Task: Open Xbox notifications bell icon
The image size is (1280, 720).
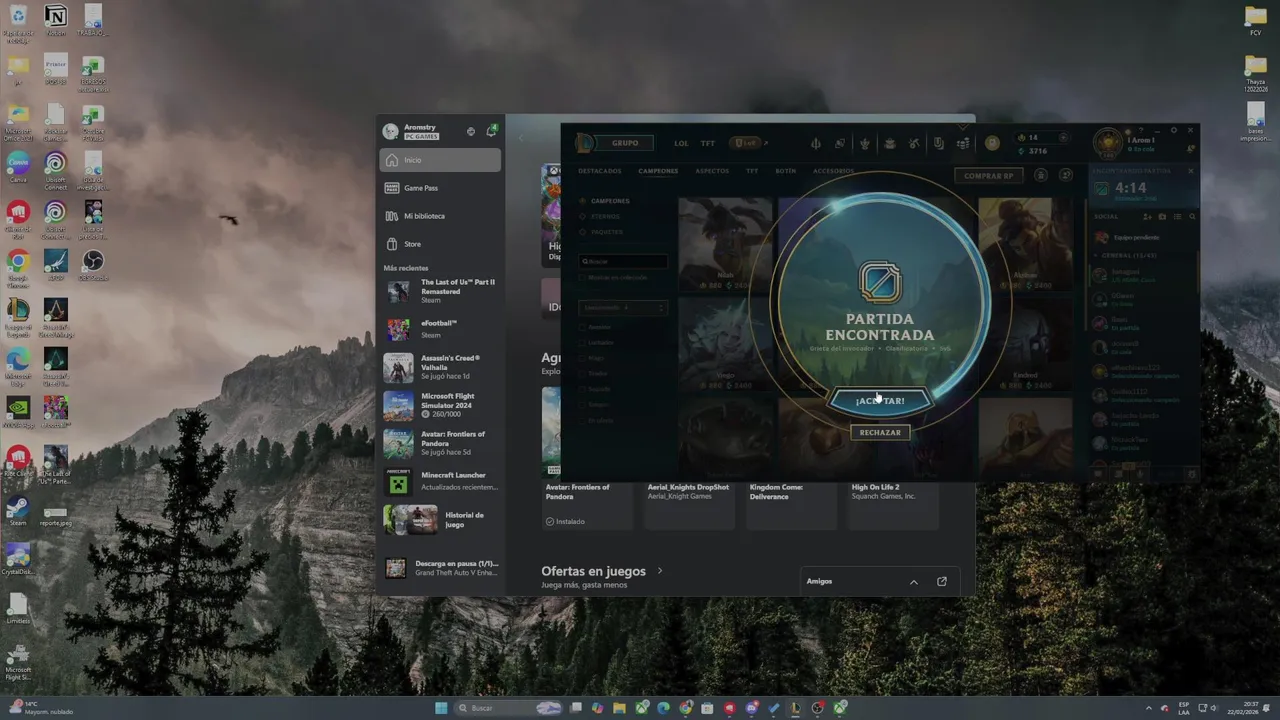Action: coord(491,131)
